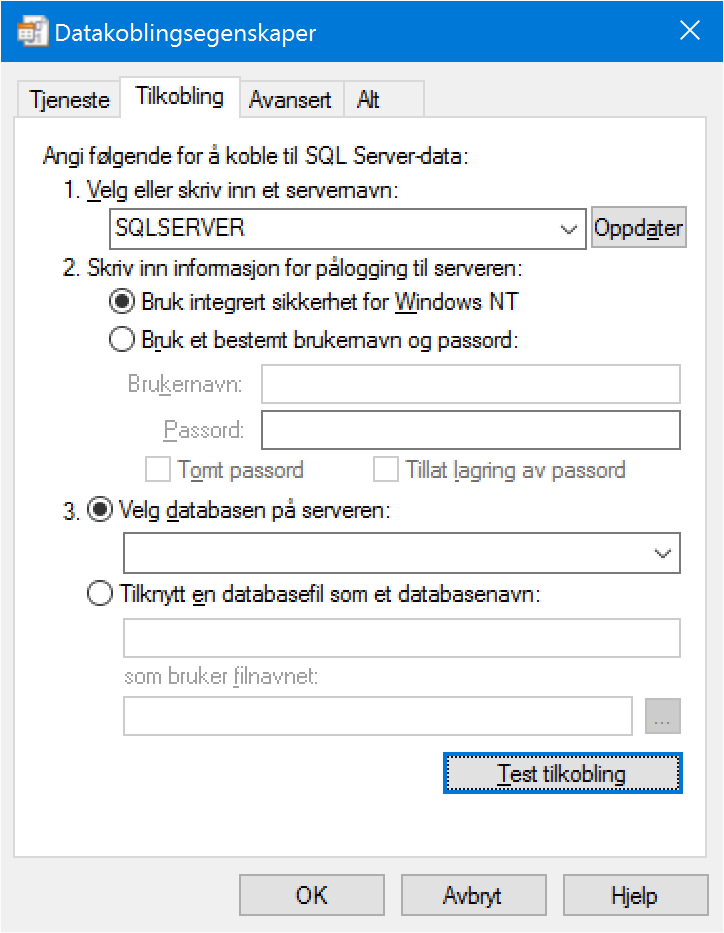This screenshot has width=724, height=933.
Task: Click the browse ellipsis button for filename
Action: point(663,716)
